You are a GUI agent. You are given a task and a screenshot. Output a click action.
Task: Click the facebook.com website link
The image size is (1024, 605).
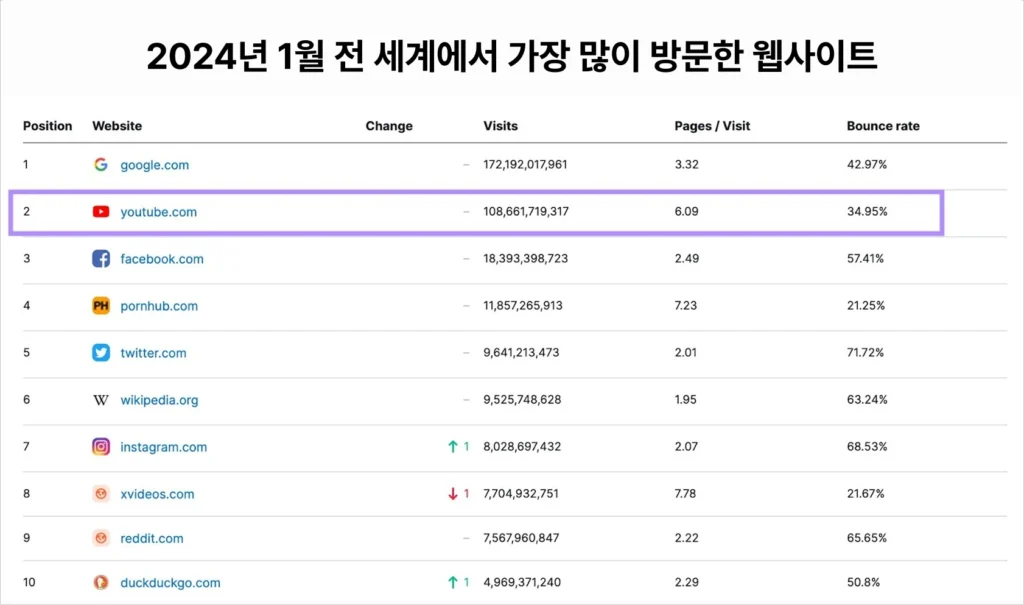pyautogui.click(x=161, y=259)
